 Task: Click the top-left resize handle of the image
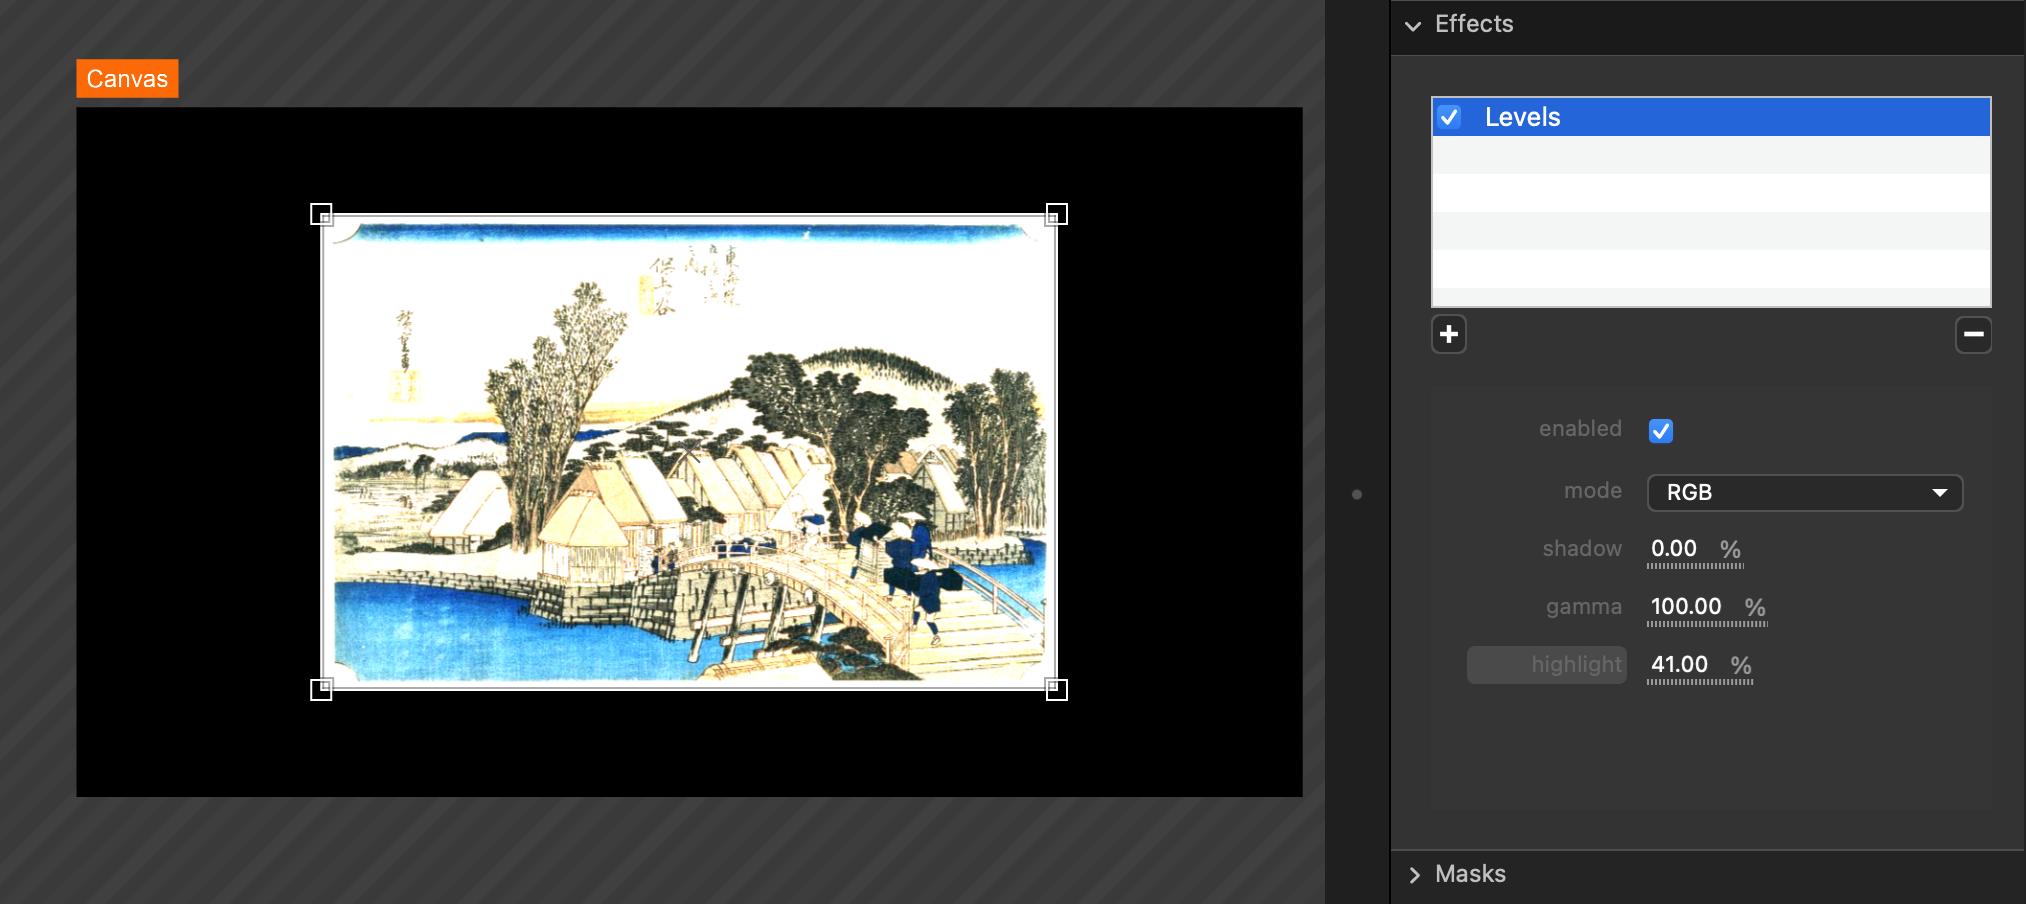(x=321, y=214)
